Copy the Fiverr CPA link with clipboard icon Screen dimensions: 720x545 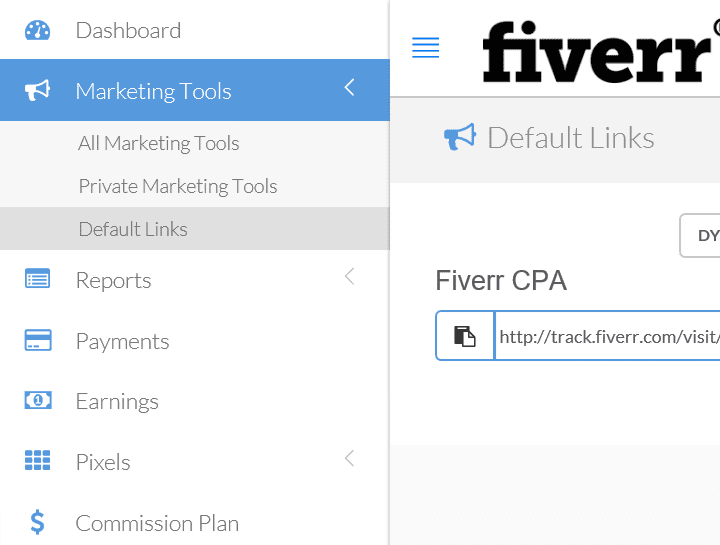[x=465, y=336]
